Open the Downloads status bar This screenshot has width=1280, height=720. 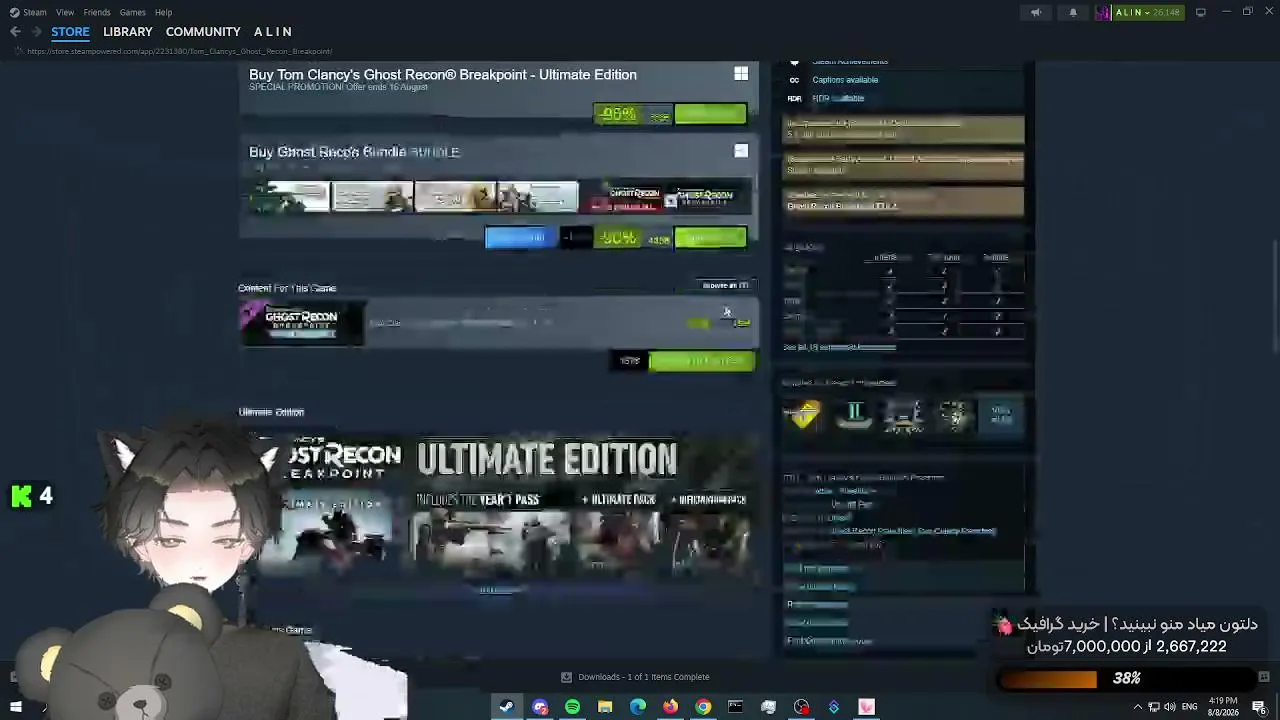pos(636,677)
